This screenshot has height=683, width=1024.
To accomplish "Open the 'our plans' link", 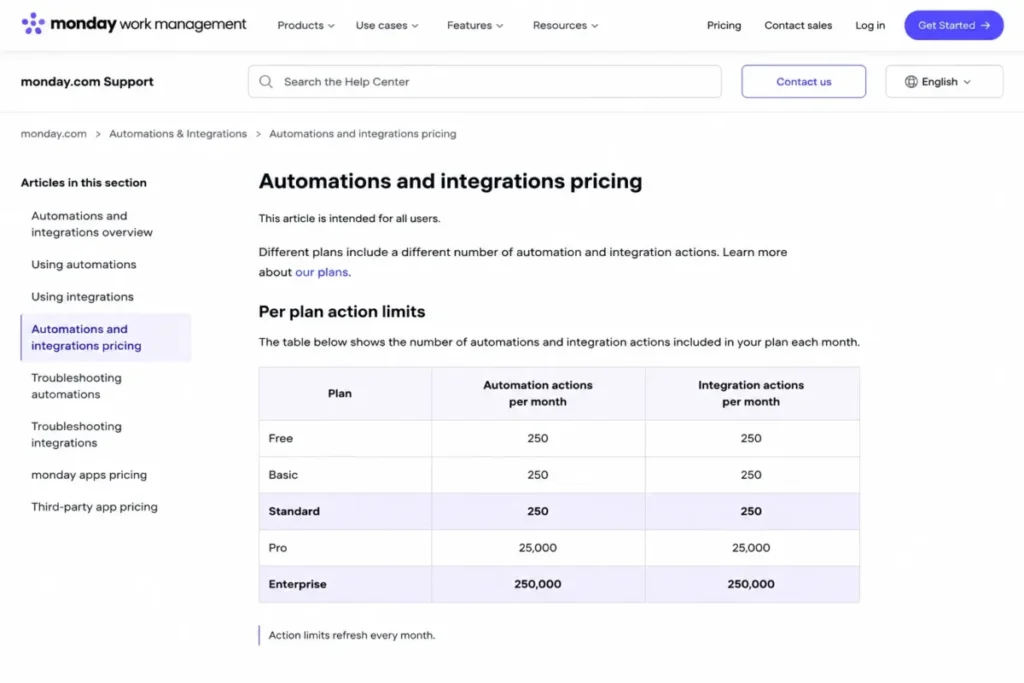I will [321, 272].
